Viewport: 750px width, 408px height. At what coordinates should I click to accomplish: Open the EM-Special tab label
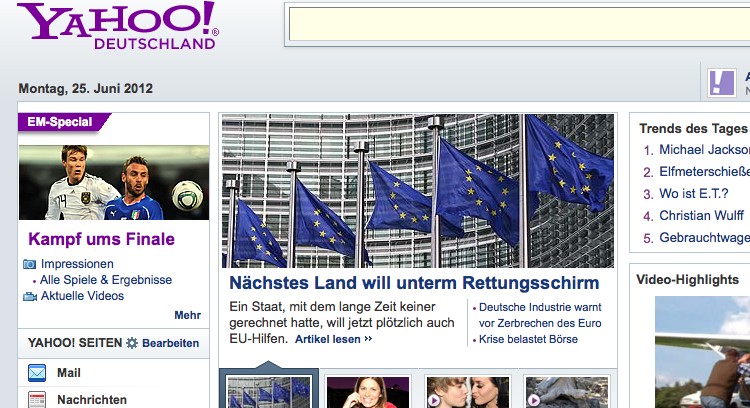coord(60,122)
